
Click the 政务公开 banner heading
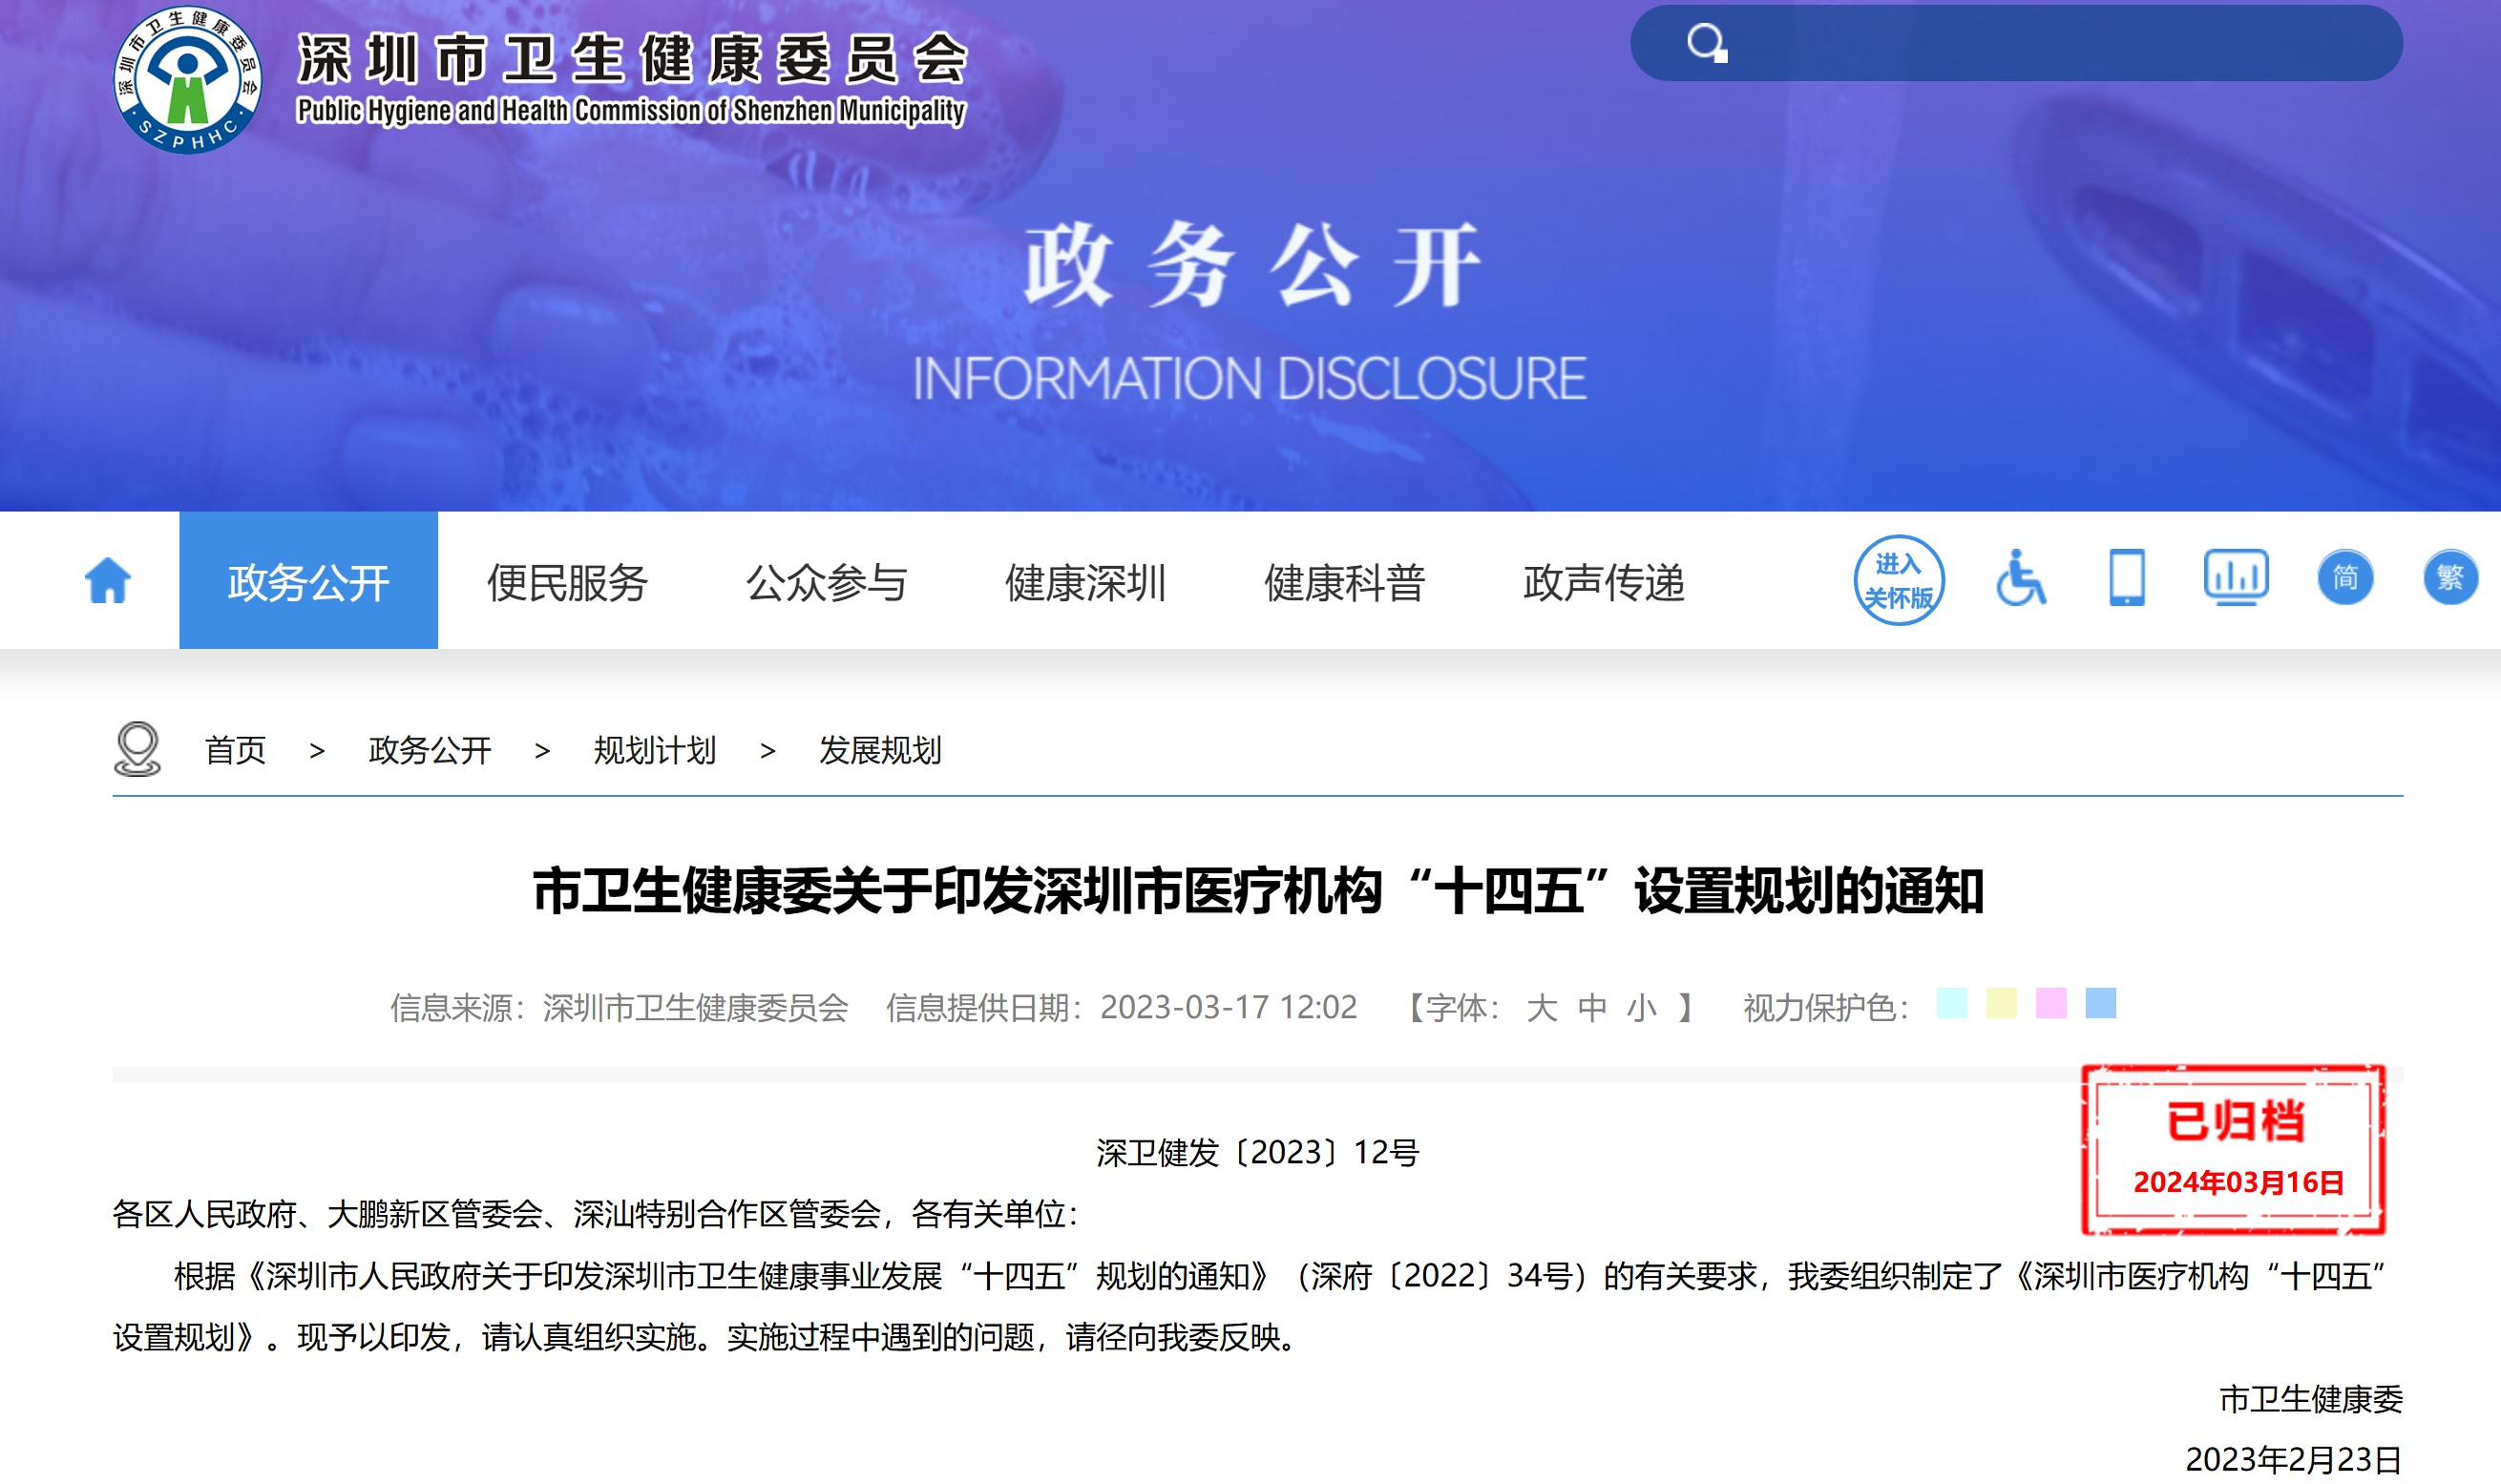click(1251, 265)
